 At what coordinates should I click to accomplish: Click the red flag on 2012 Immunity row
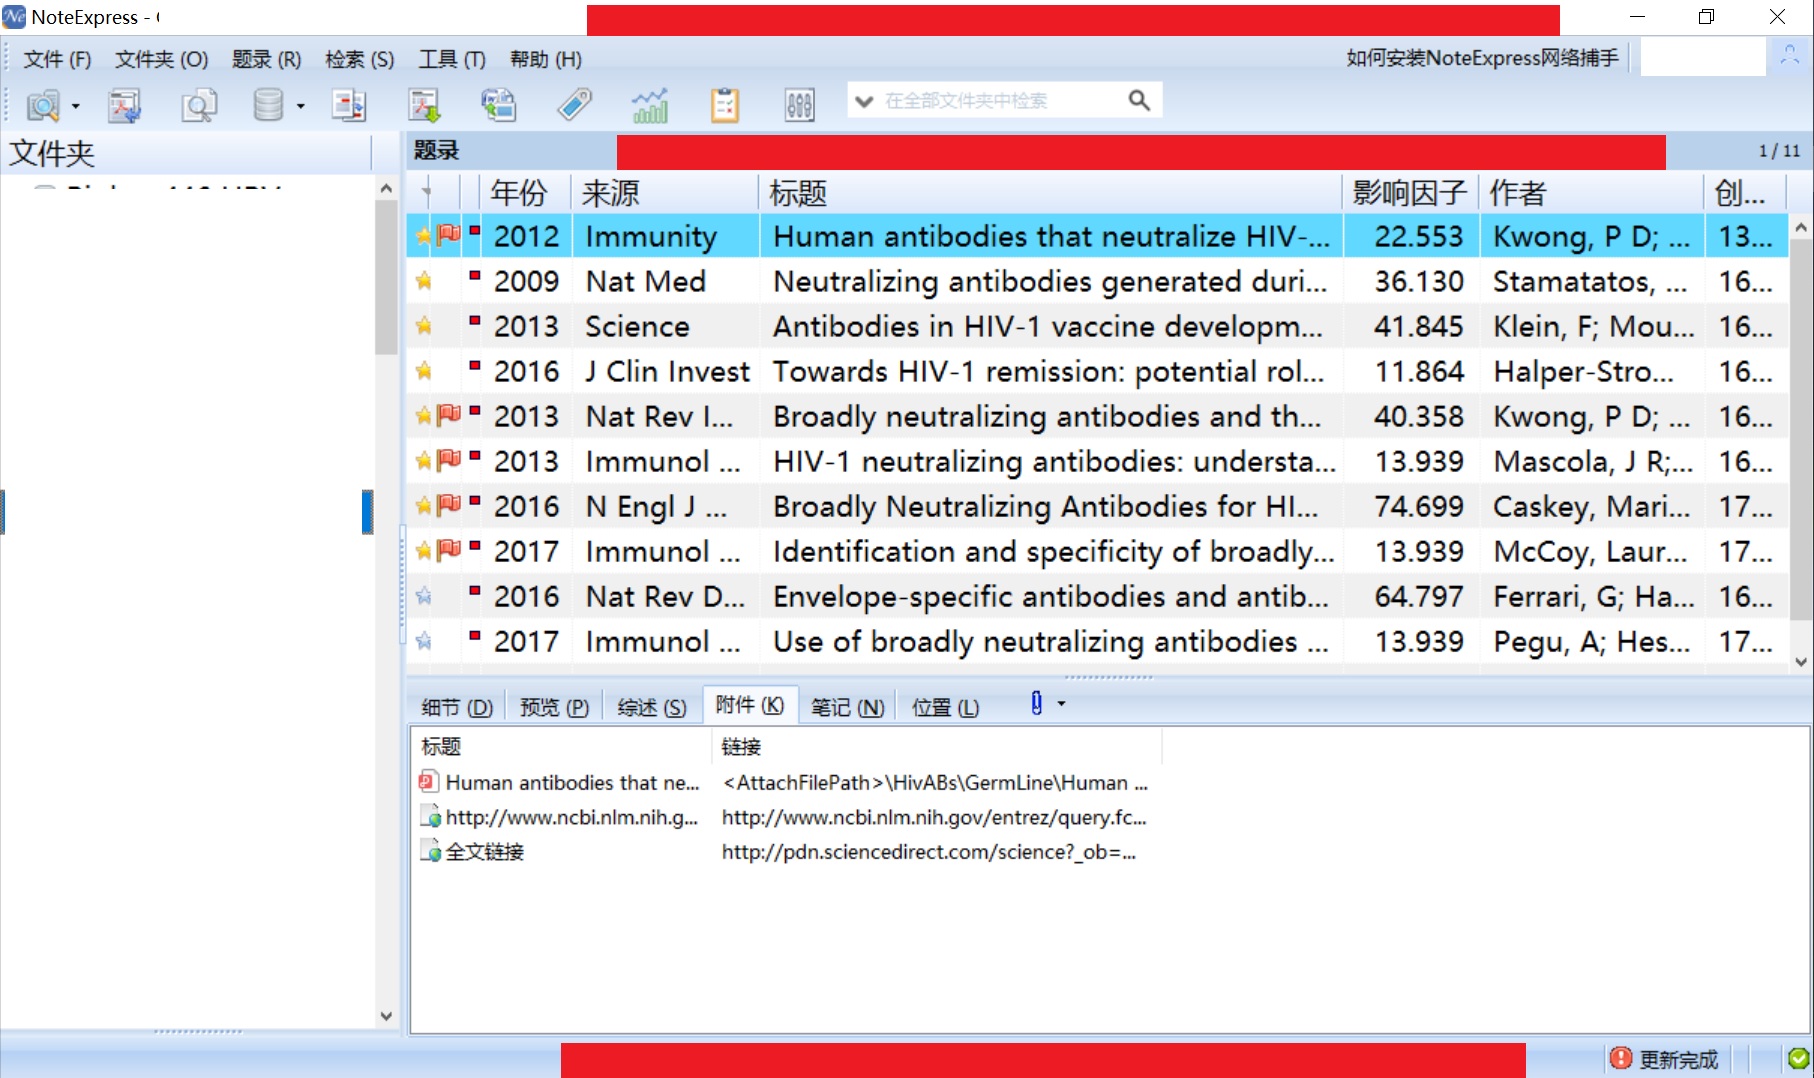450,234
